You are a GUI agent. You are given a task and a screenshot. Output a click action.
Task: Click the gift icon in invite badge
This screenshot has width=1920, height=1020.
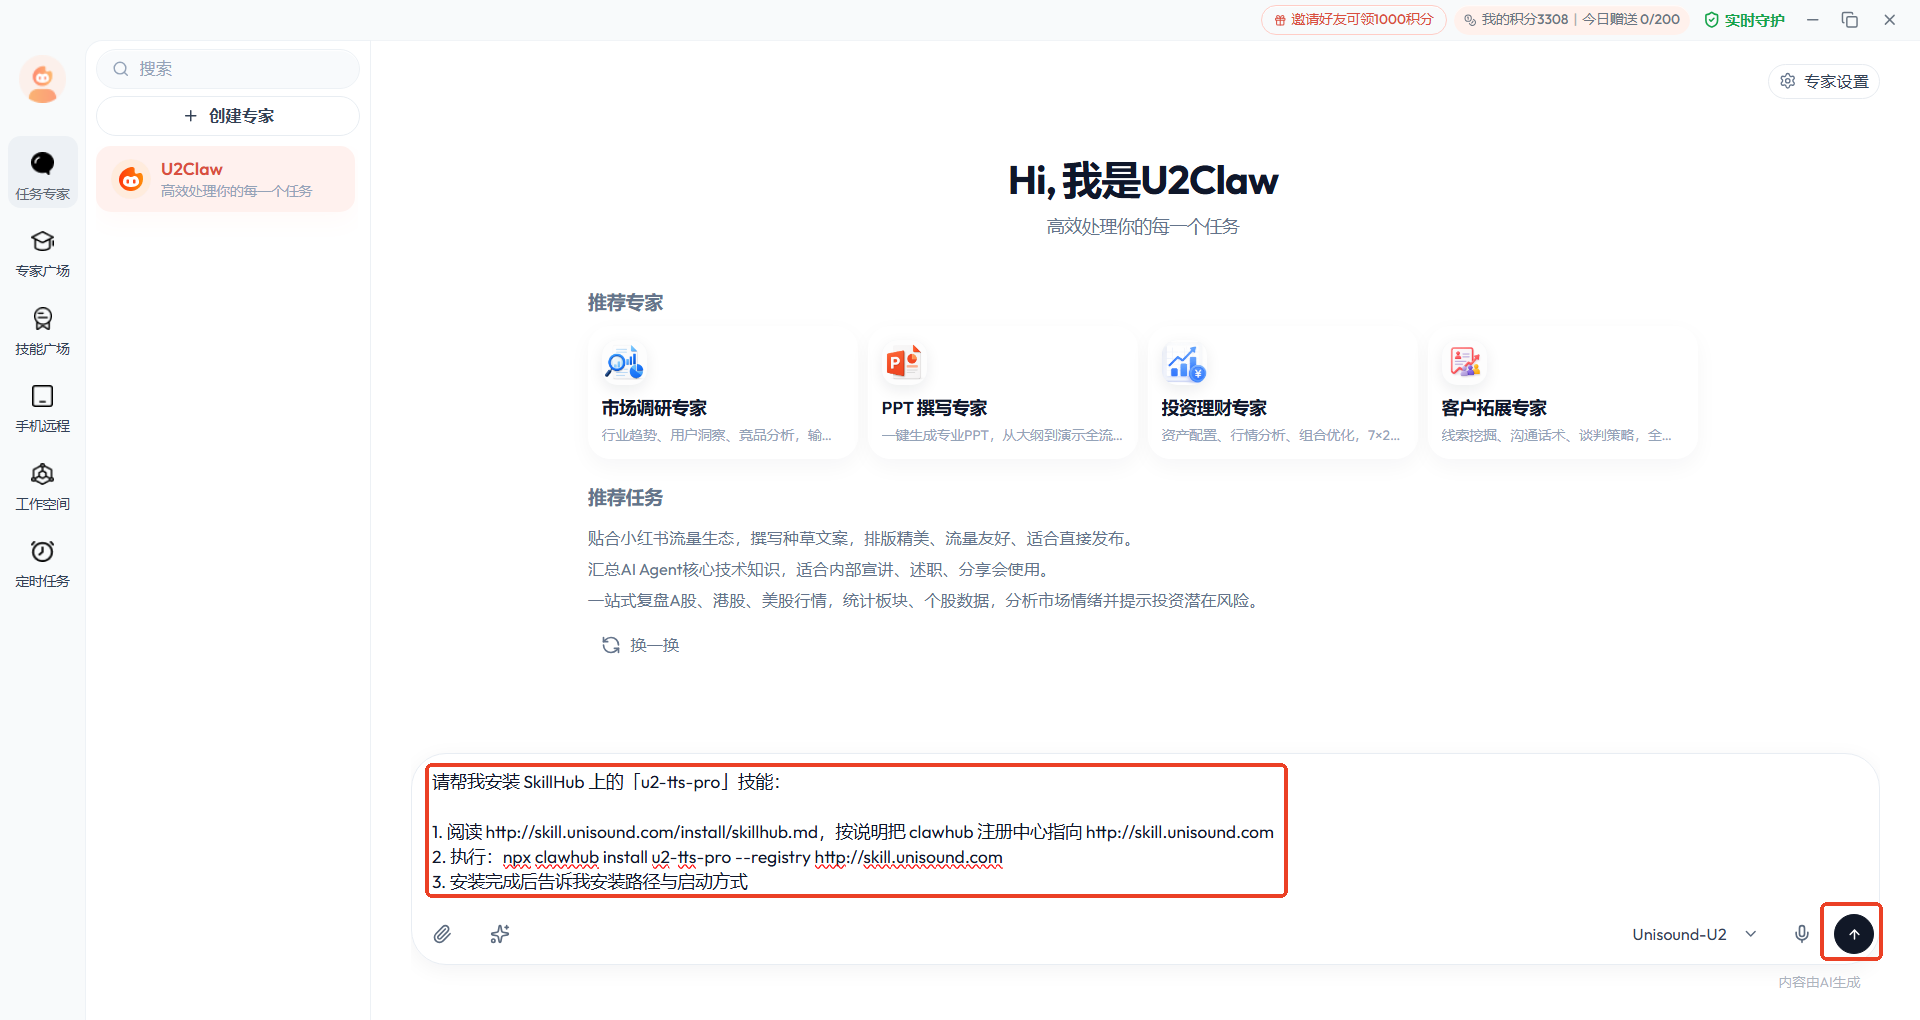(x=1280, y=20)
